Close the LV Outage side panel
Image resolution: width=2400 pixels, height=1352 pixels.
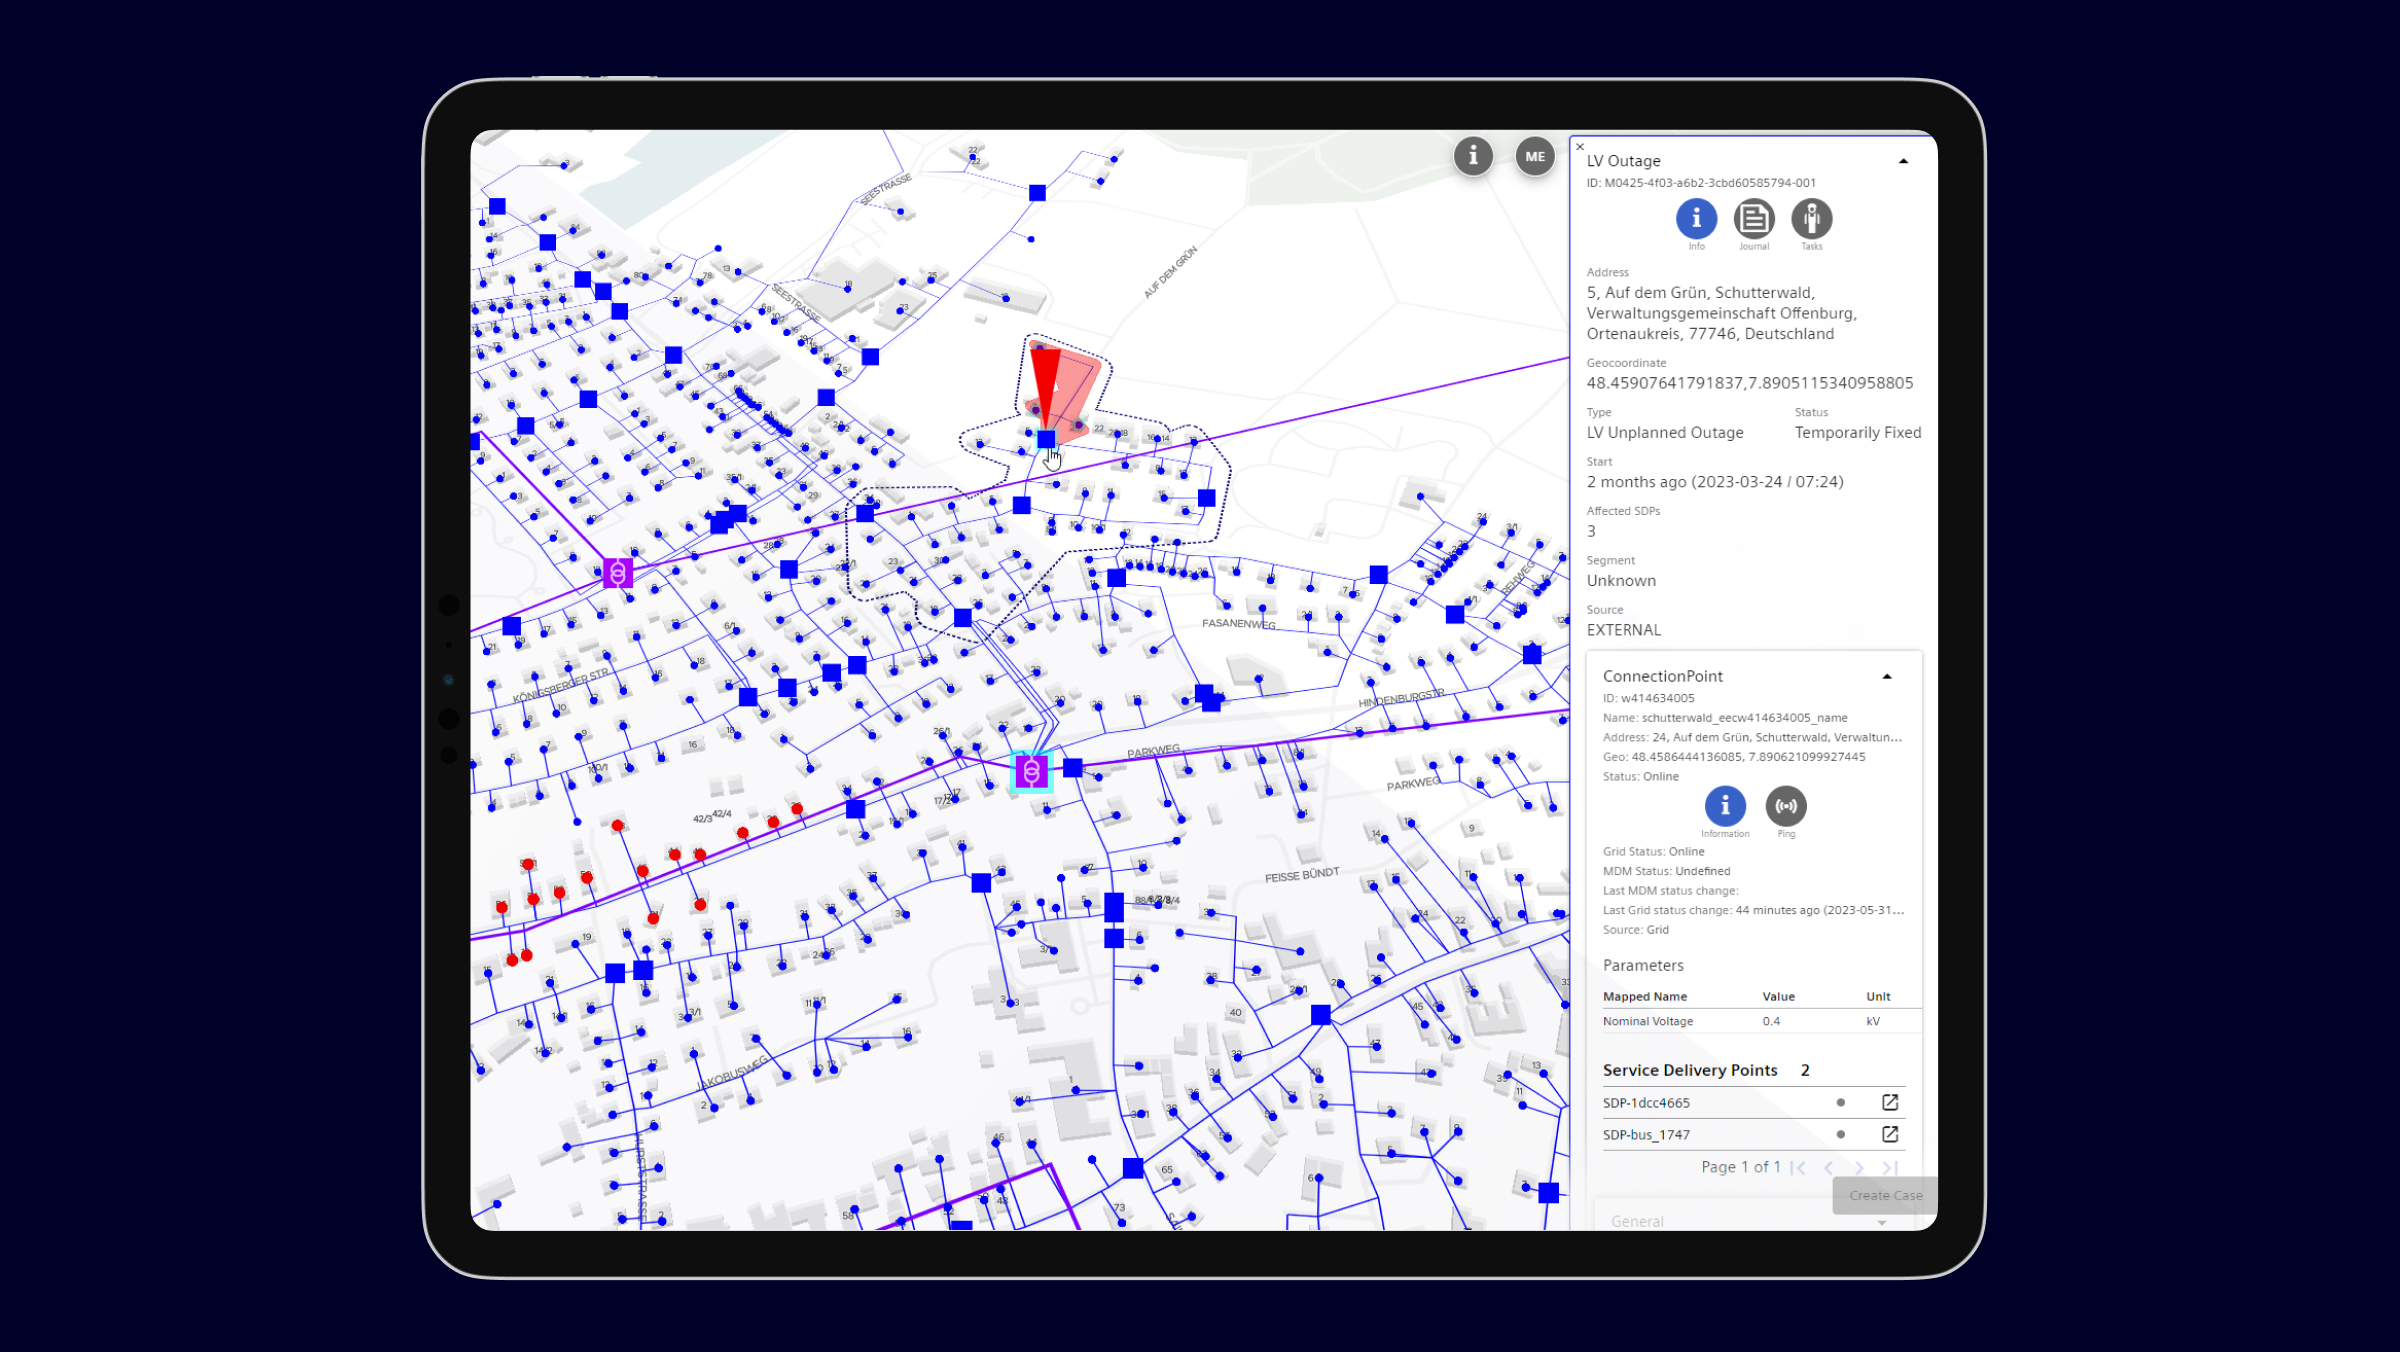point(1580,147)
